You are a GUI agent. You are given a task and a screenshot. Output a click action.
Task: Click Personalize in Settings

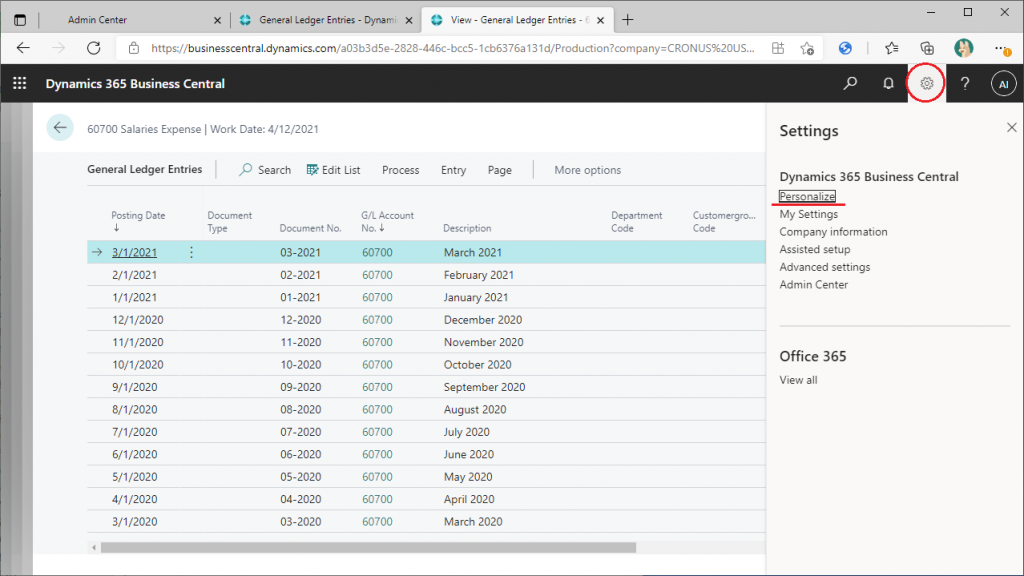point(807,196)
